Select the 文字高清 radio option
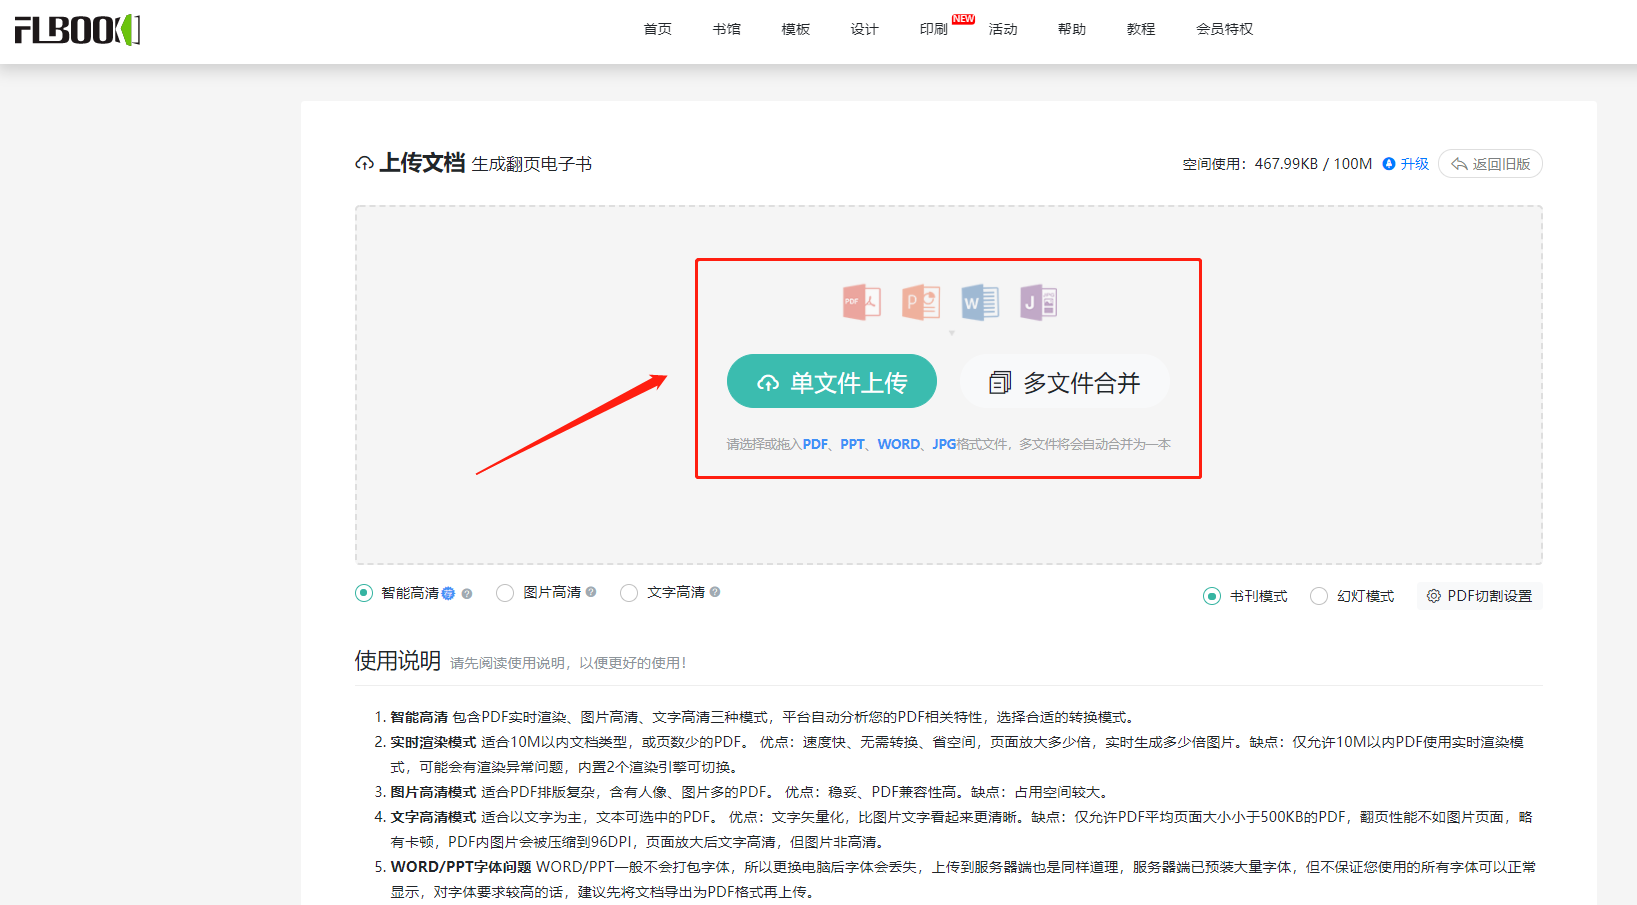The height and width of the screenshot is (905, 1637). [629, 593]
